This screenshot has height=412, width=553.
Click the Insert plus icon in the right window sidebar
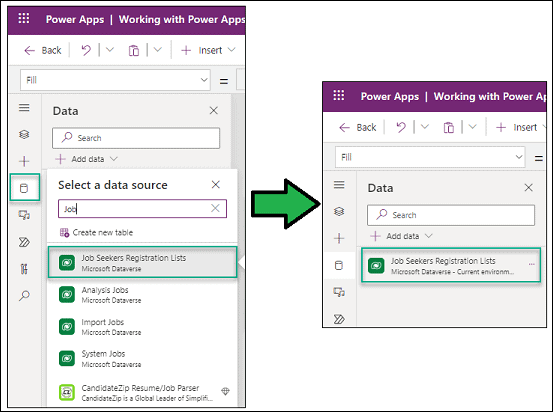point(339,238)
